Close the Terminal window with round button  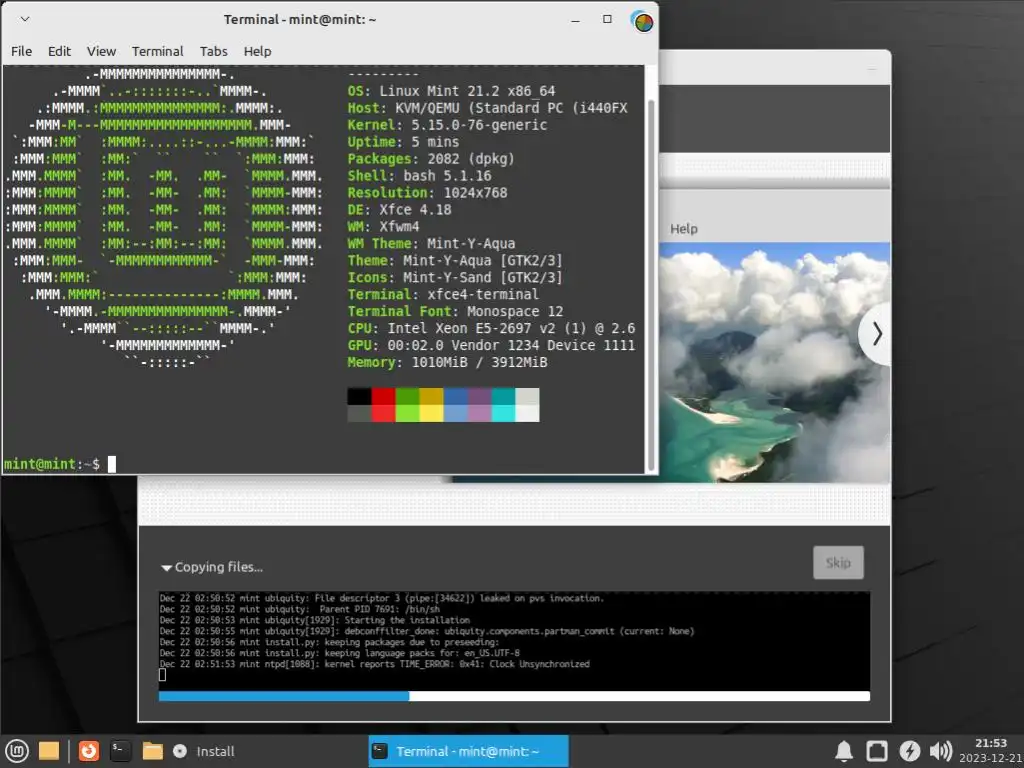[x=643, y=22]
